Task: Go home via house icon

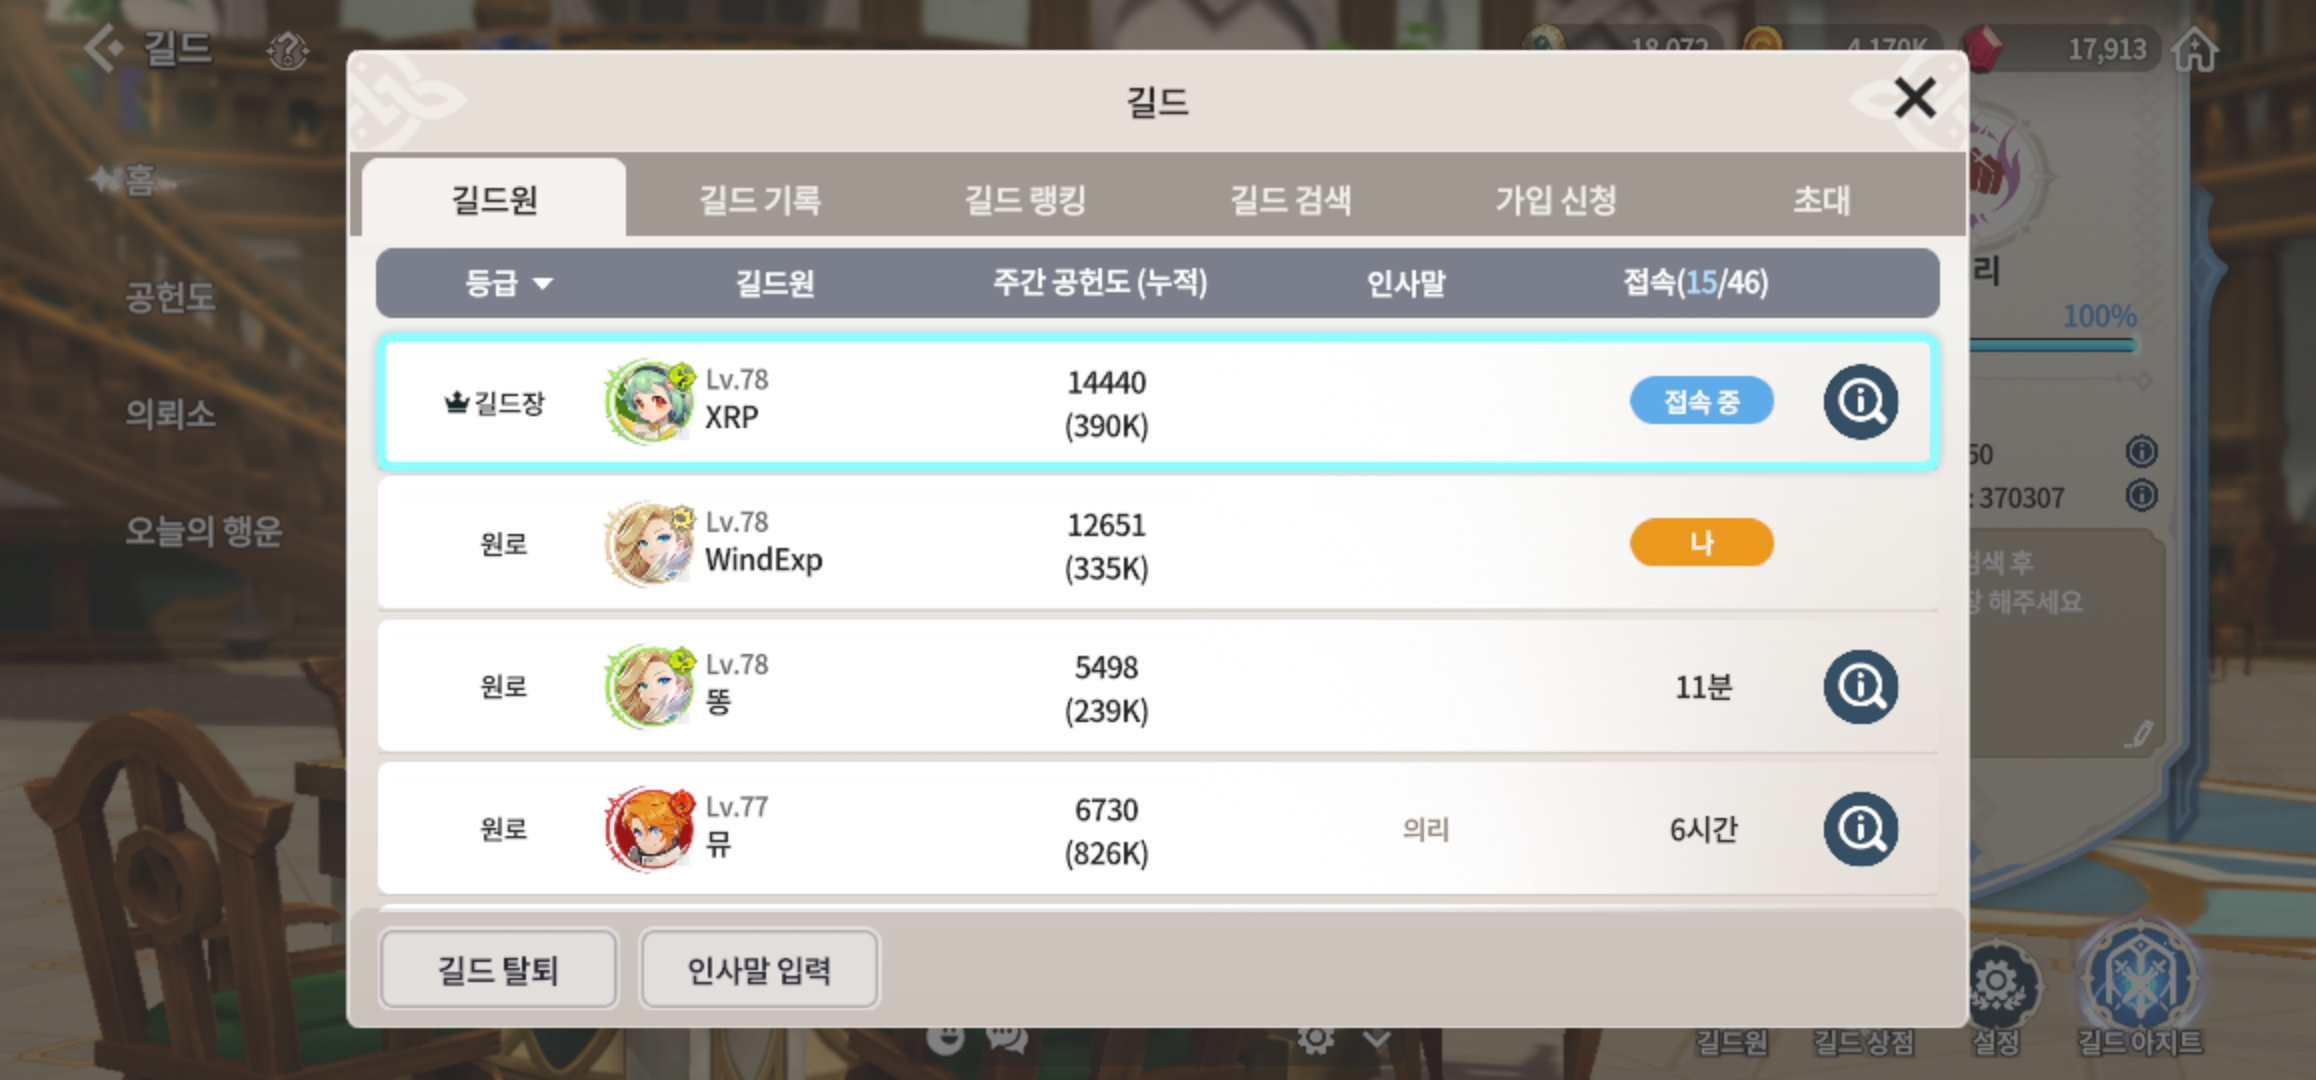Action: point(2196,48)
